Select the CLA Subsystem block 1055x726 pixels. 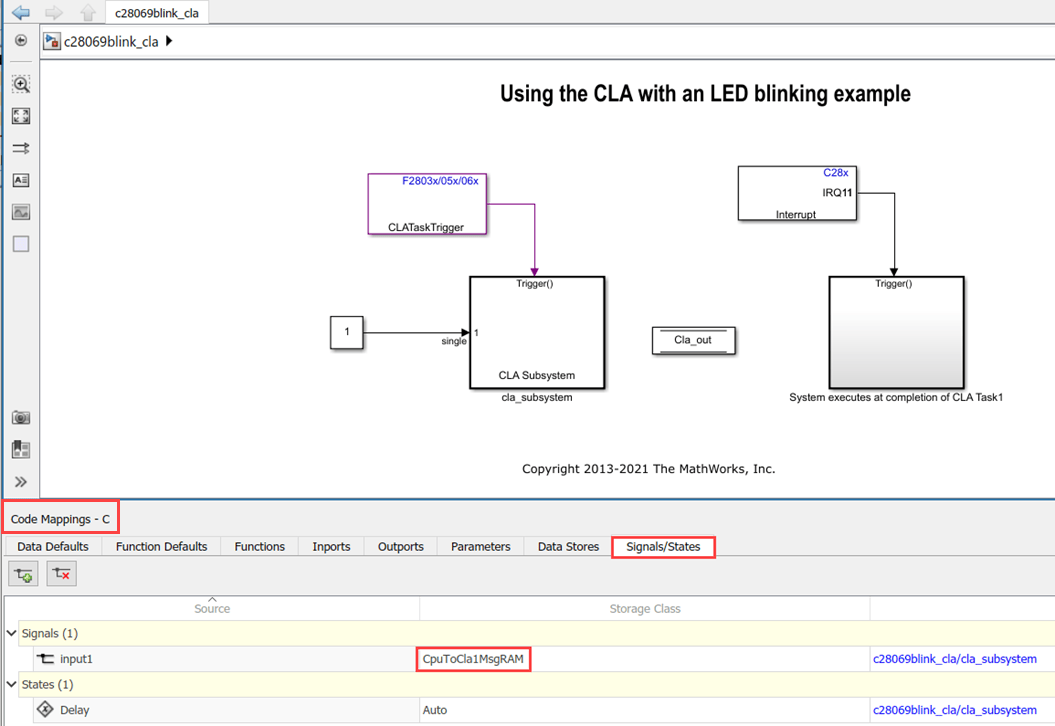[537, 332]
